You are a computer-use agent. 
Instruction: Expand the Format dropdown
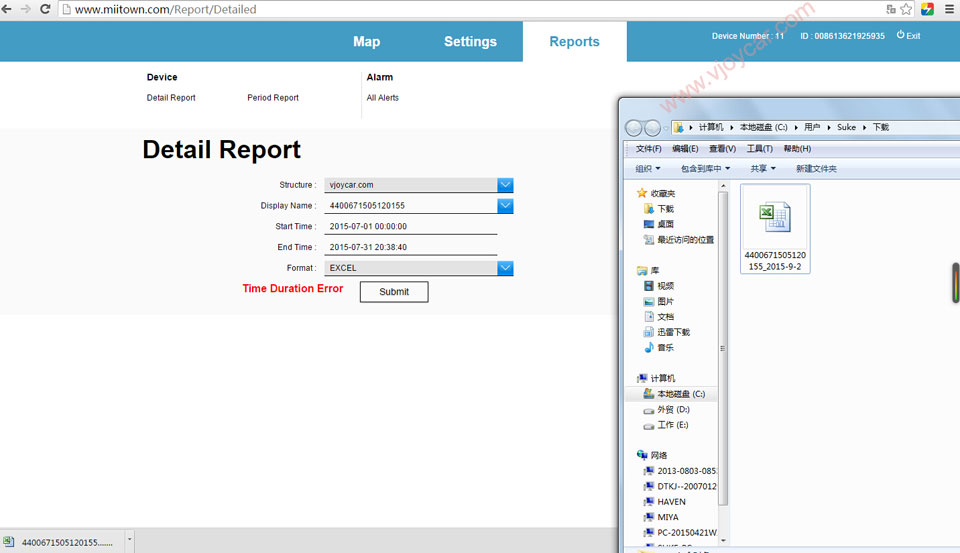(505, 268)
